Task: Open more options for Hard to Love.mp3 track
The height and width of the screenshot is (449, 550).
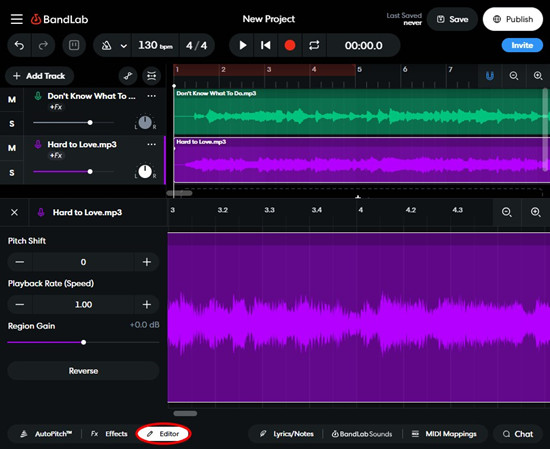Action: [152, 144]
